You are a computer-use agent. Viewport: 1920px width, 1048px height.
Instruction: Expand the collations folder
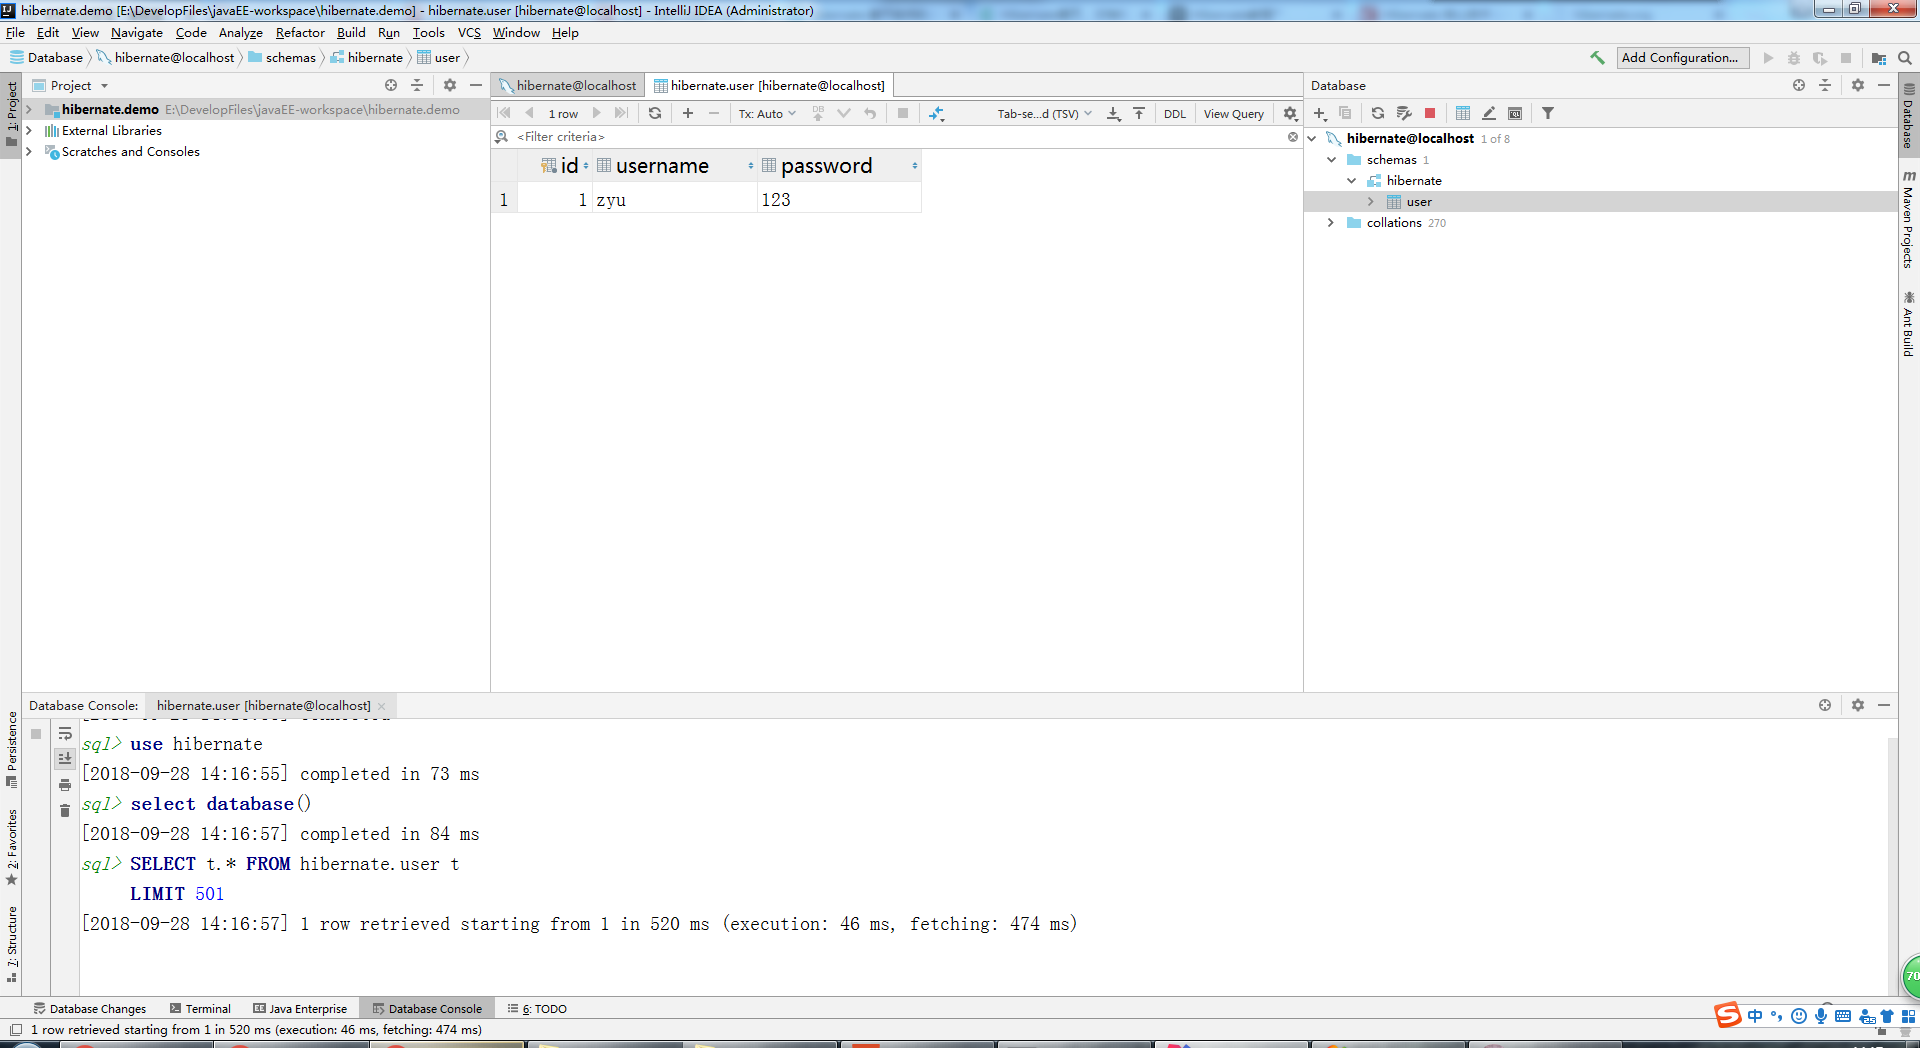coord(1331,223)
